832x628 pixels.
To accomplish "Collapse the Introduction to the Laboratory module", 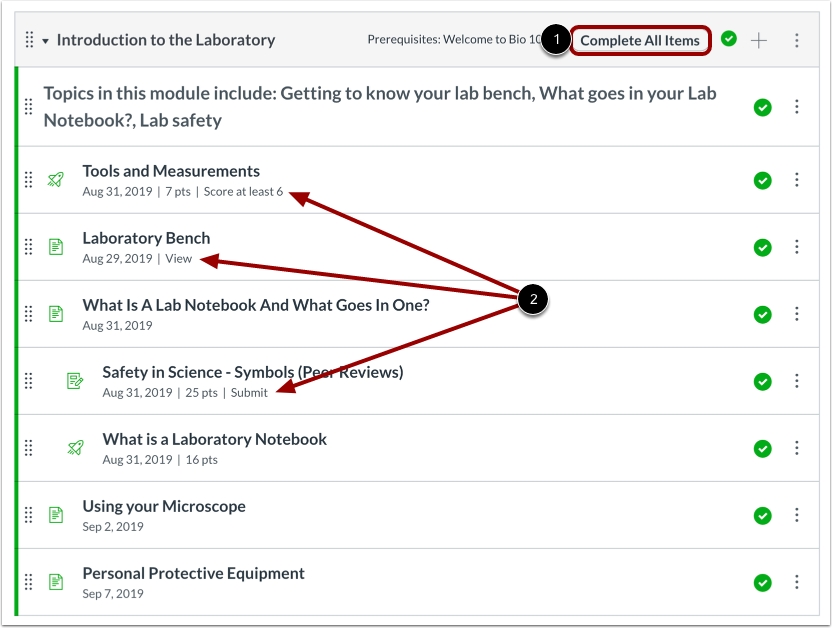I will (x=45, y=41).
